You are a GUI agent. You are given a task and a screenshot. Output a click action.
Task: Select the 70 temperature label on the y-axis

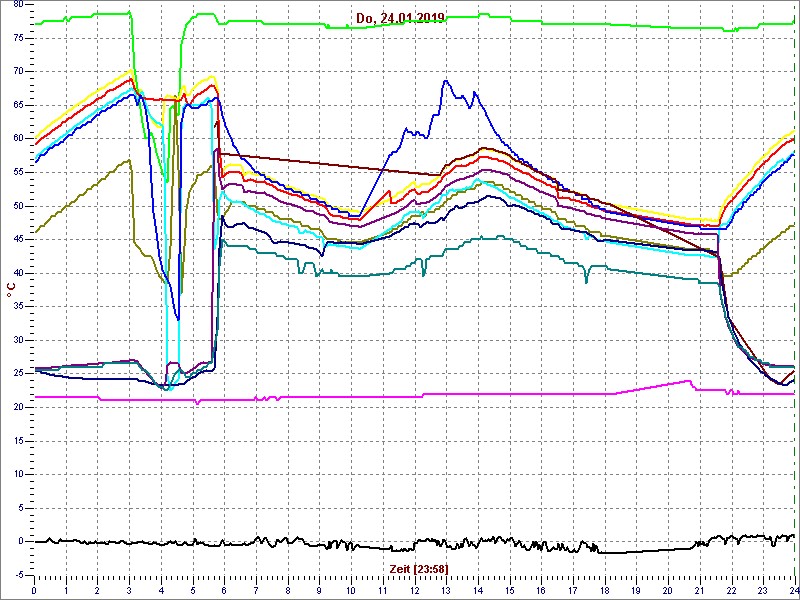pos(18,71)
